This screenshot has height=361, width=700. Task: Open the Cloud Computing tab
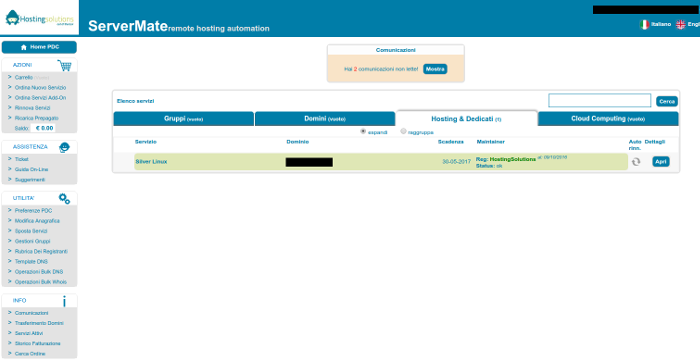608,119
